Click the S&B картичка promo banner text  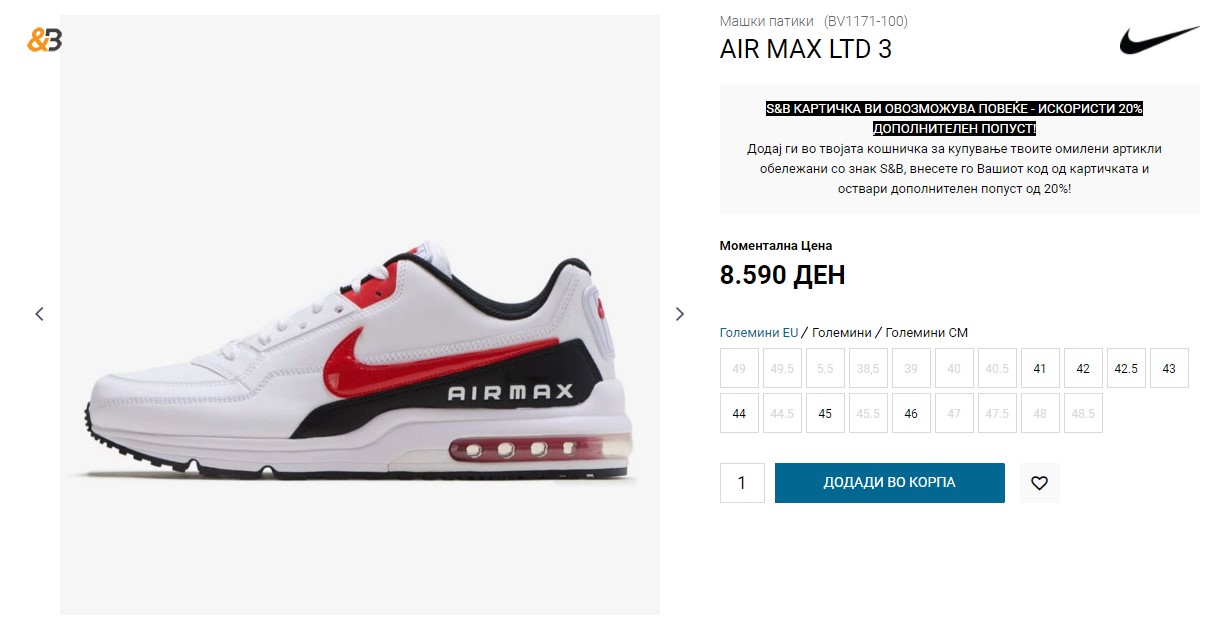pyautogui.click(x=954, y=118)
